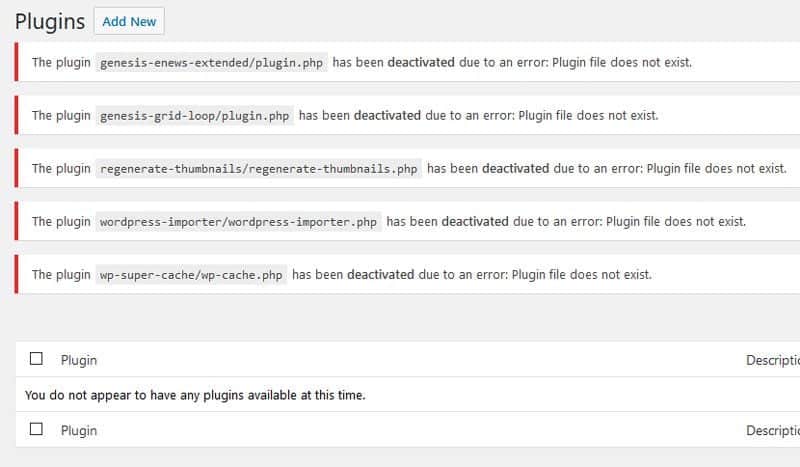Click the Plugin column heading in header row

[x=79, y=360]
